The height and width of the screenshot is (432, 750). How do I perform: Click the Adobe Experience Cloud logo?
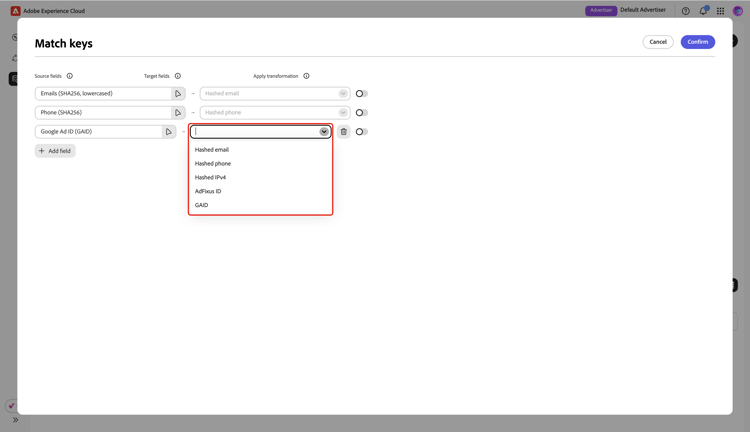[x=15, y=11]
